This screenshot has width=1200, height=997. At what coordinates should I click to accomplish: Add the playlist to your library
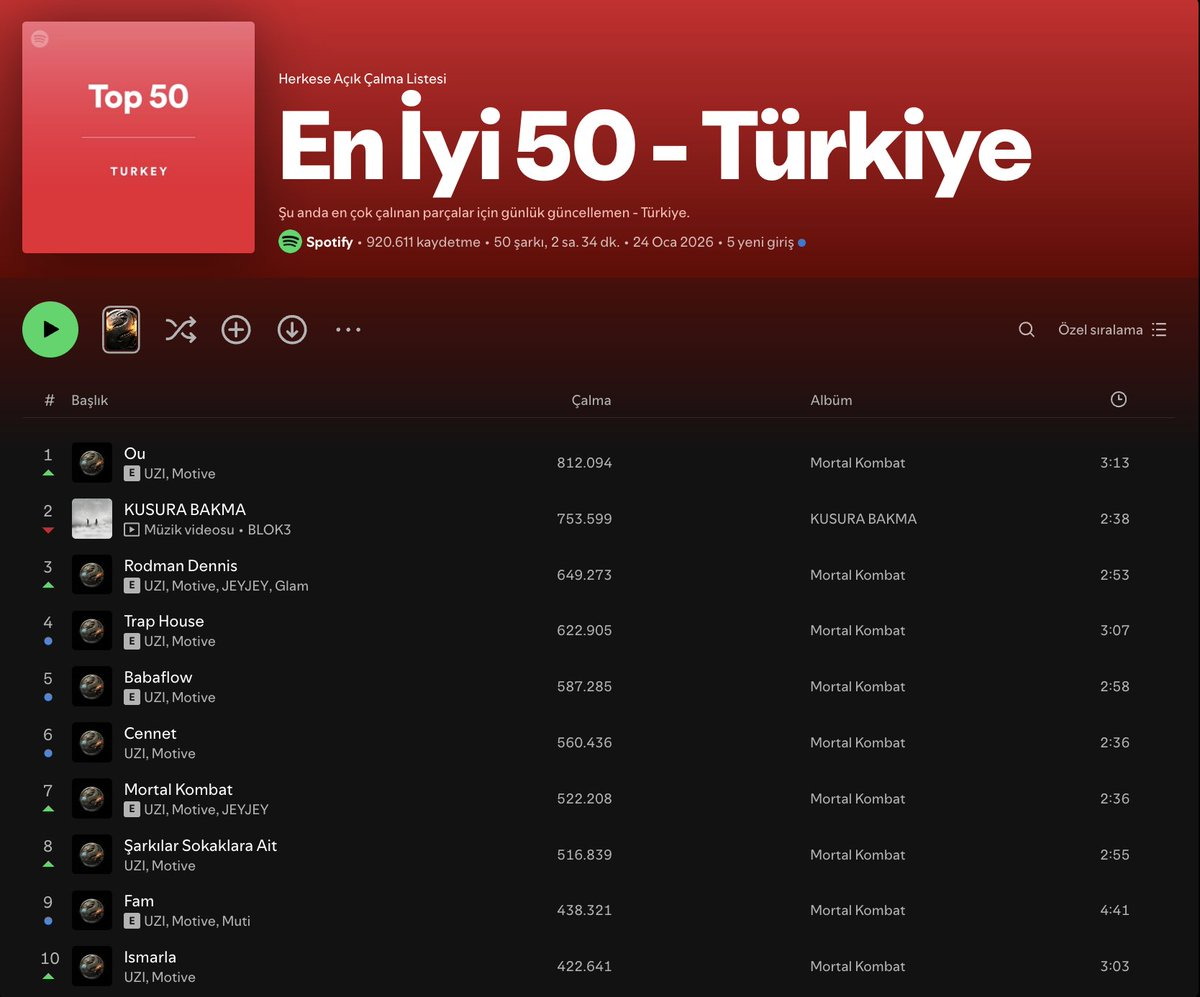point(236,330)
